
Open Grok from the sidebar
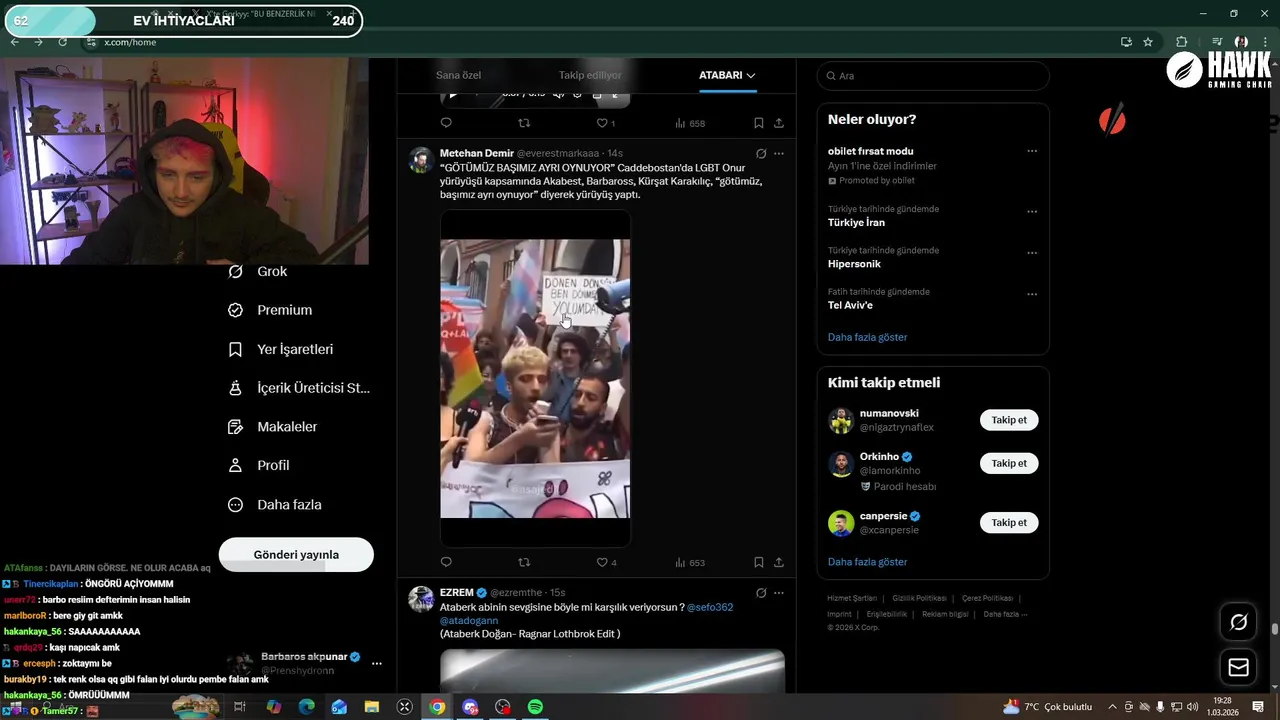click(258, 271)
